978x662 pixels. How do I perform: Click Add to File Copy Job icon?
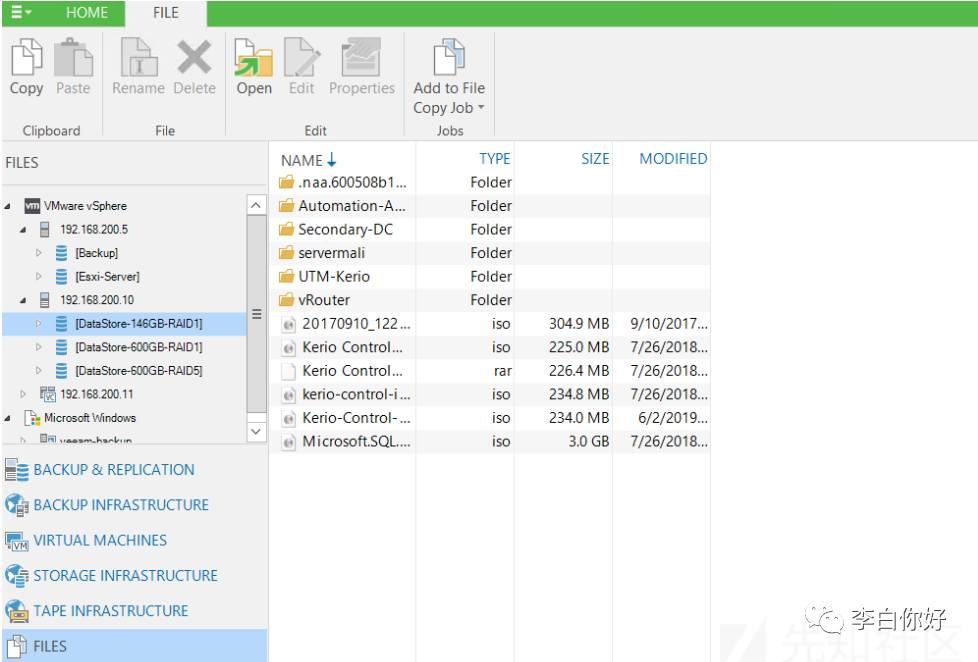tap(449, 57)
